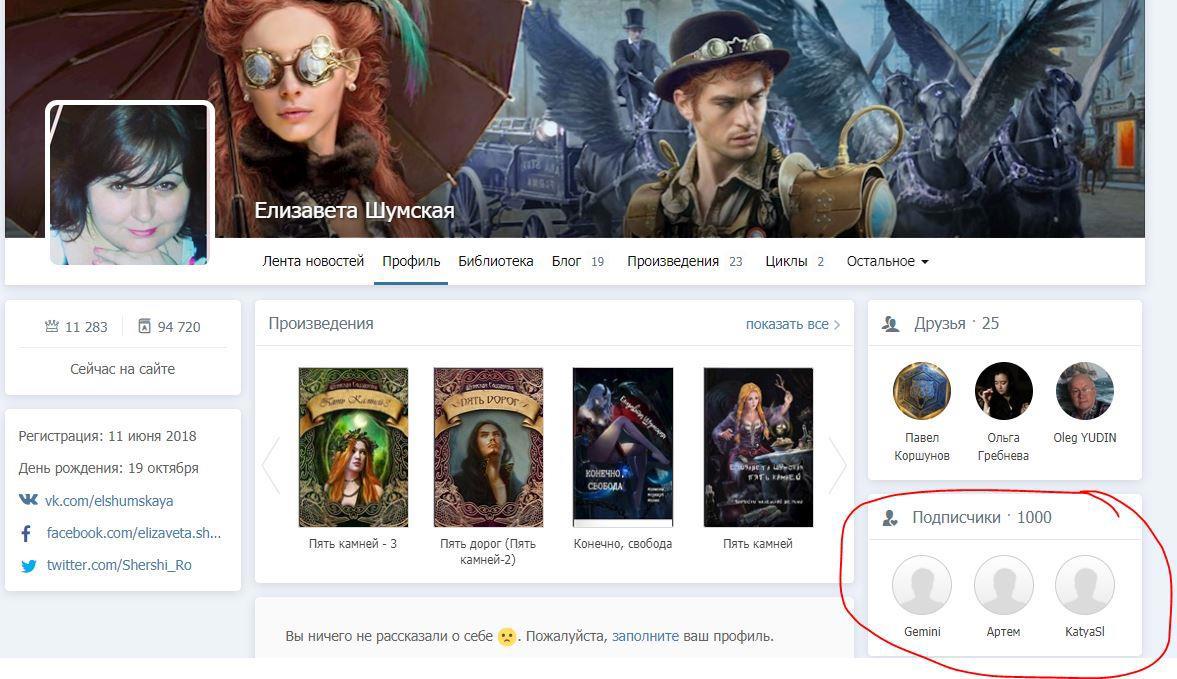Click the crown rating icon
The width and height of the screenshot is (1177, 679).
tap(52, 327)
